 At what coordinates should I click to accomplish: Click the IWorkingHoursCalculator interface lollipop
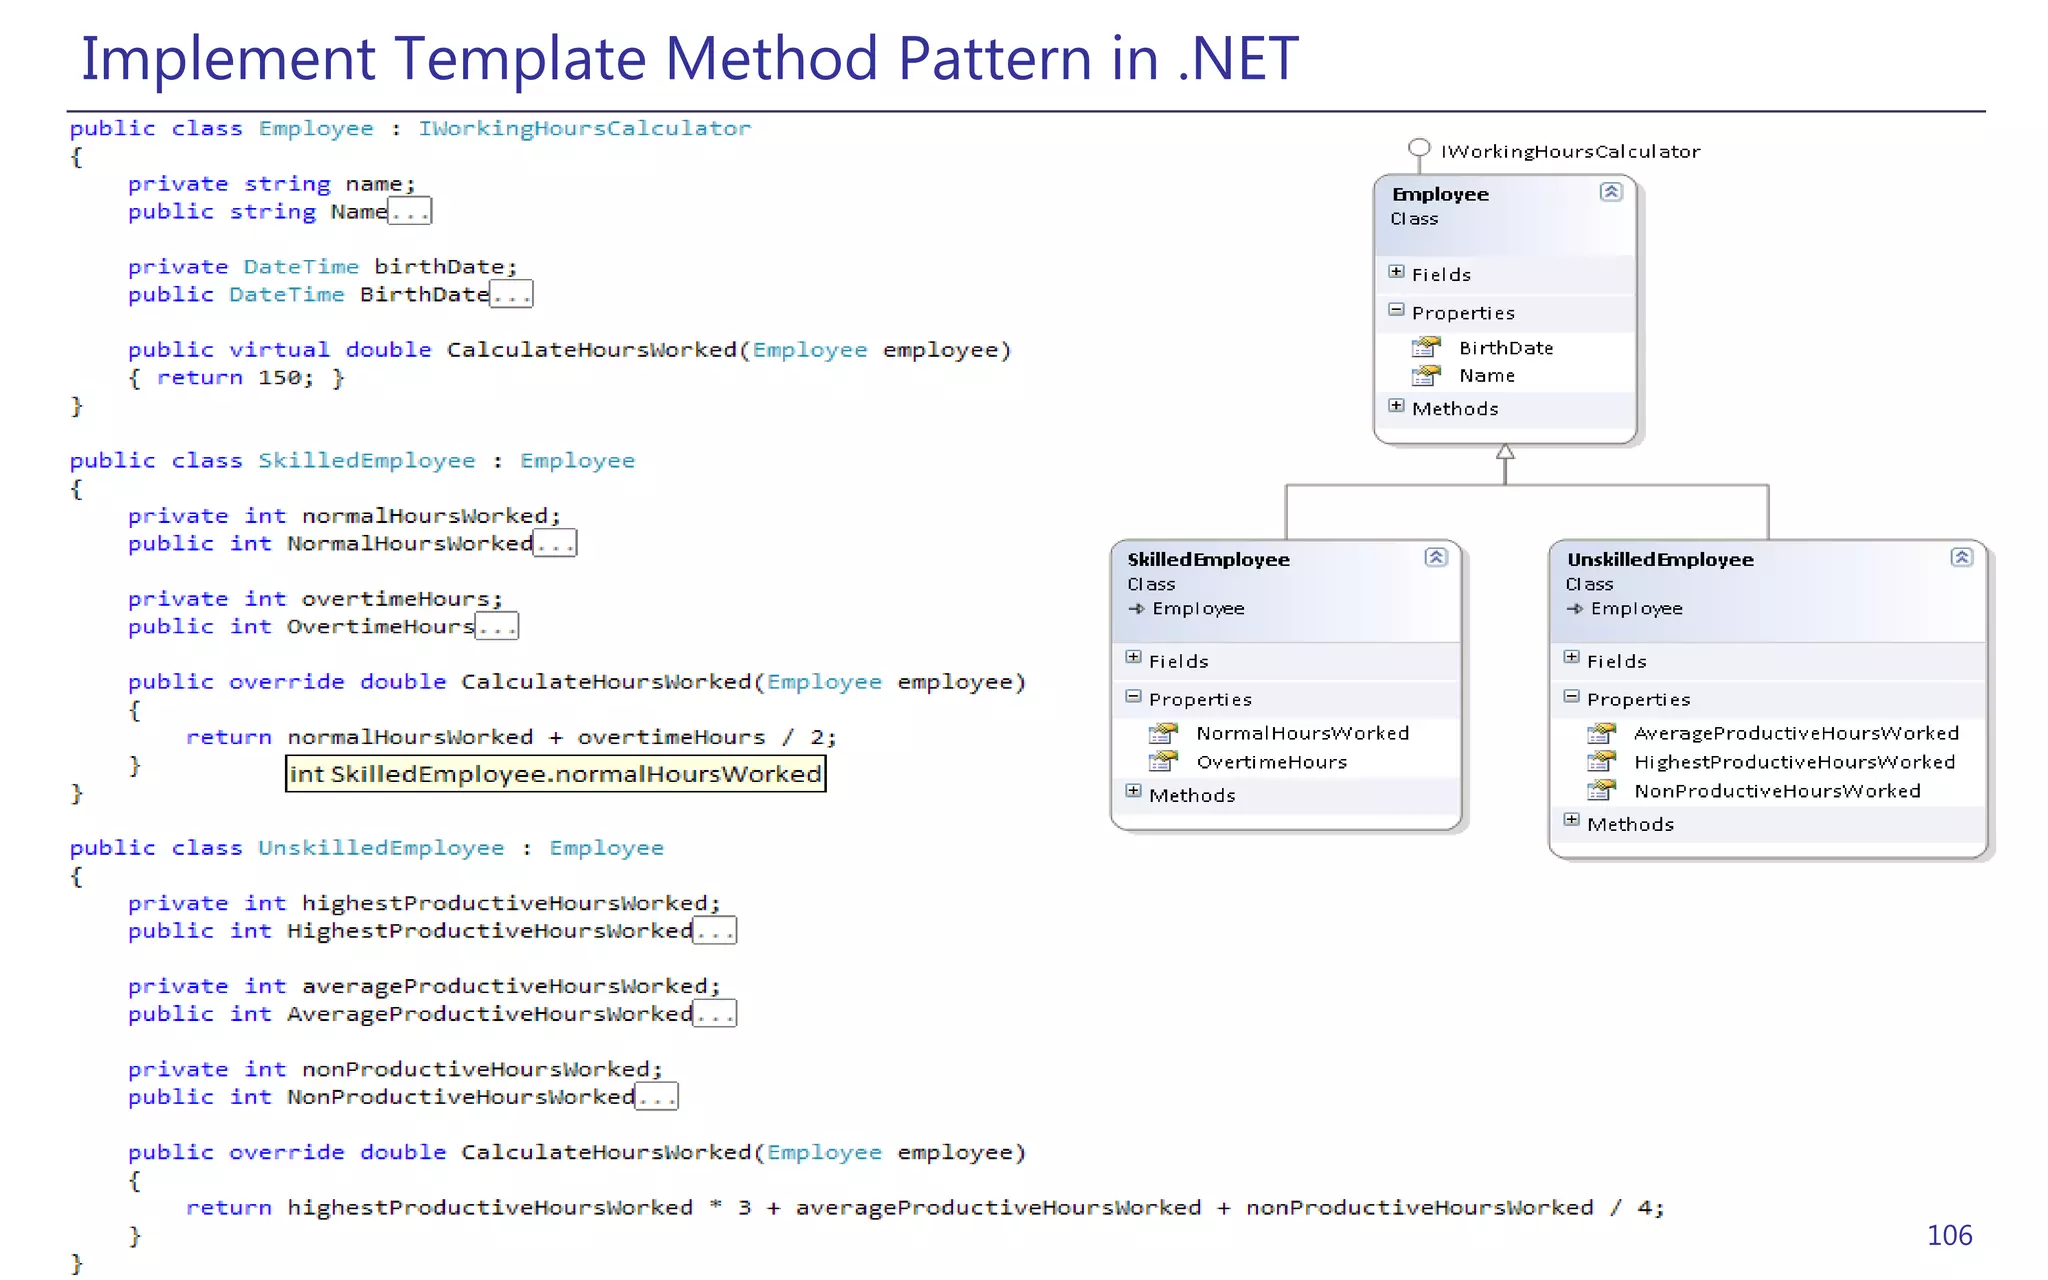(1418, 149)
